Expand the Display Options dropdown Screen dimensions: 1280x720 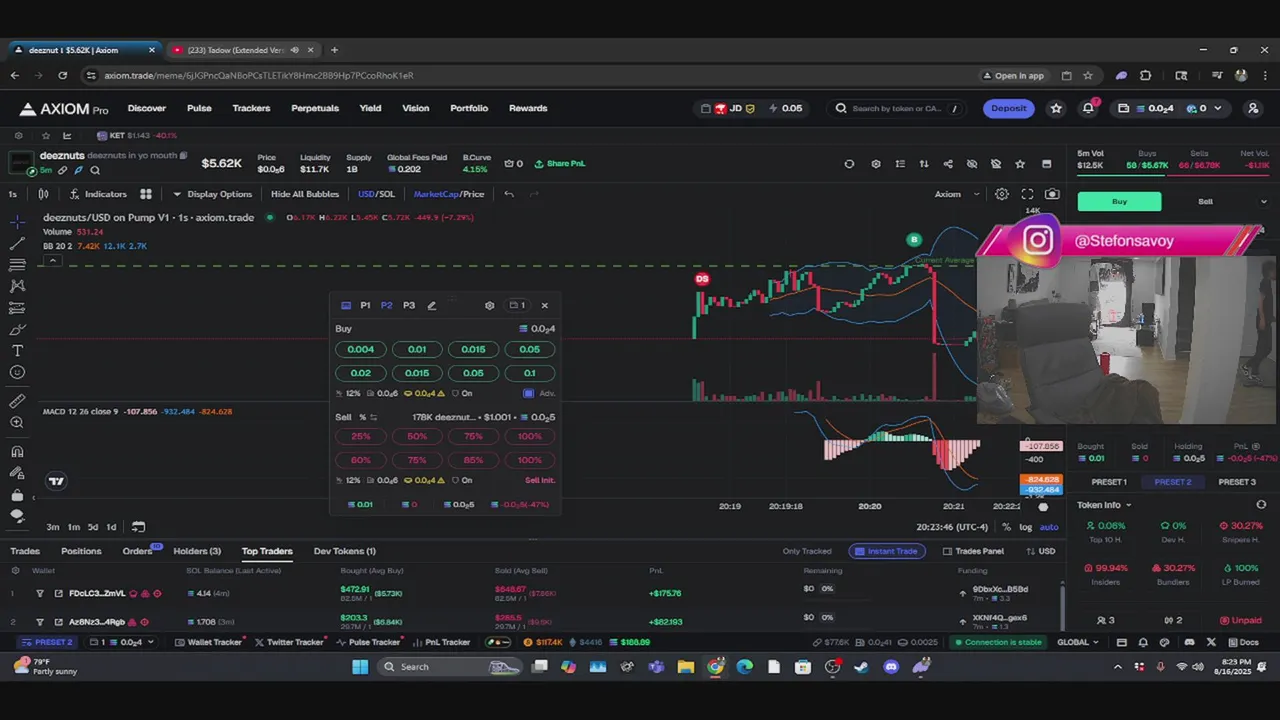click(x=212, y=194)
